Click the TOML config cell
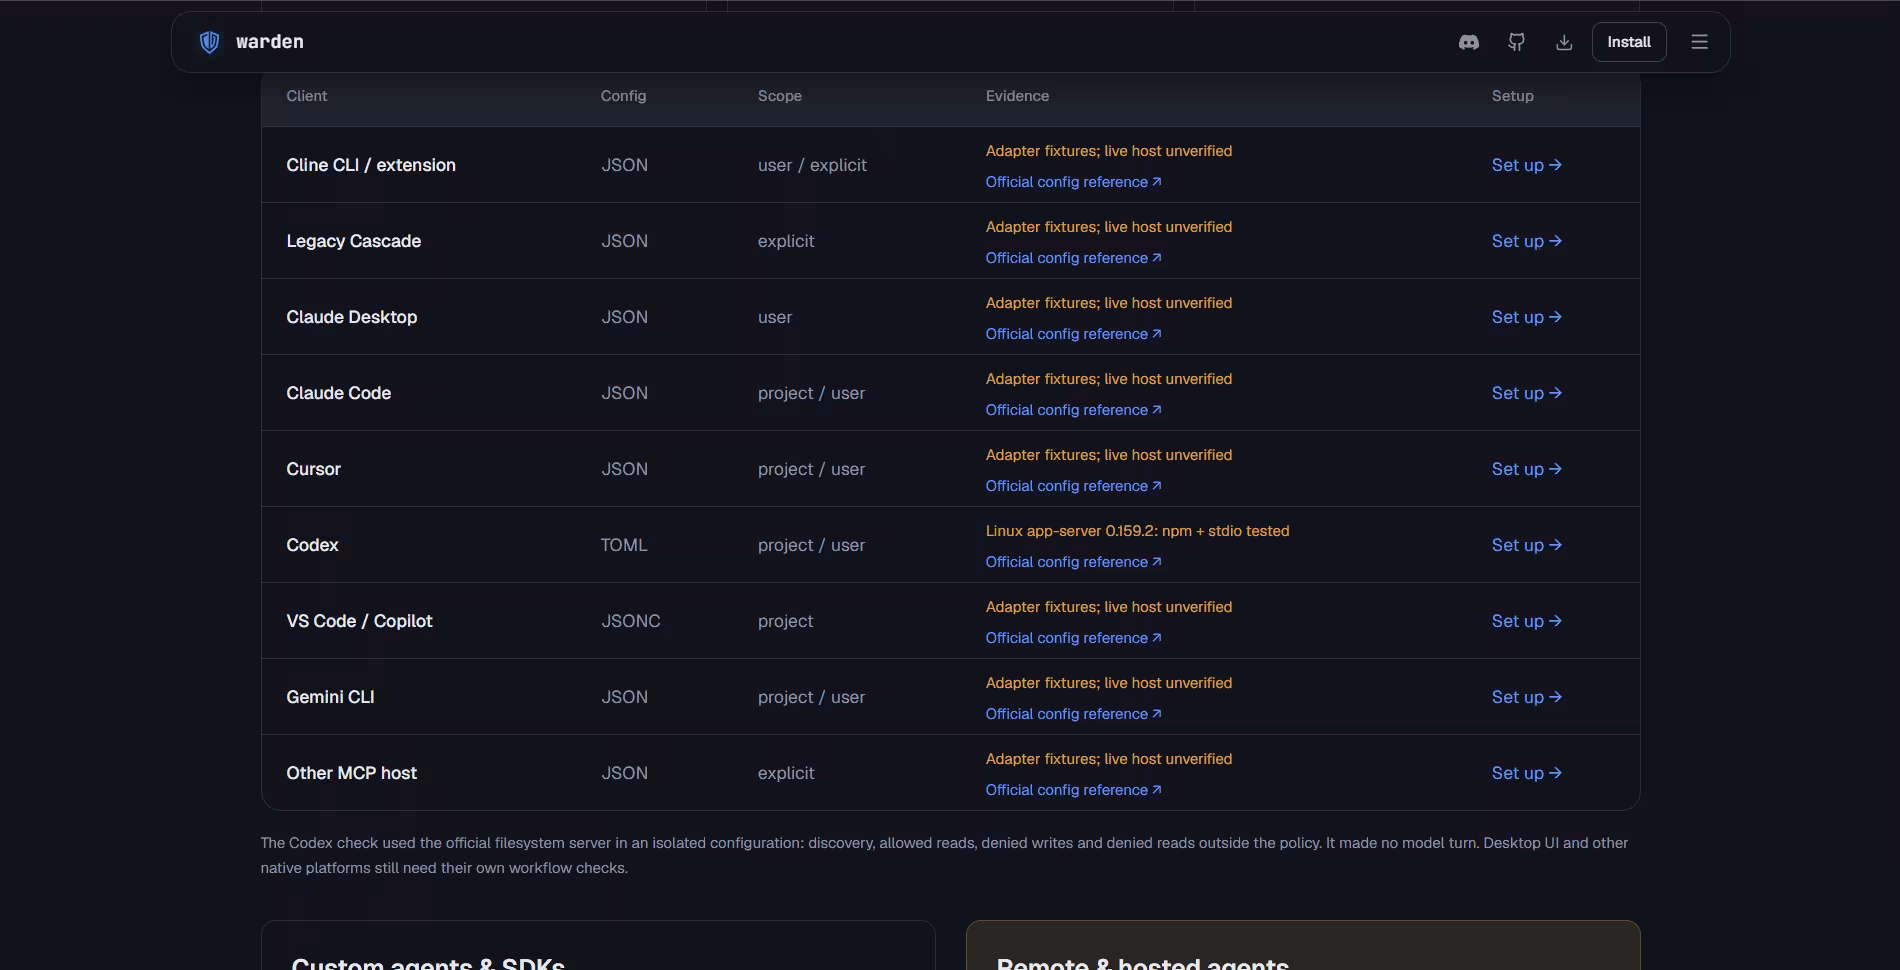Image resolution: width=1900 pixels, height=970 pixels. 624,545
